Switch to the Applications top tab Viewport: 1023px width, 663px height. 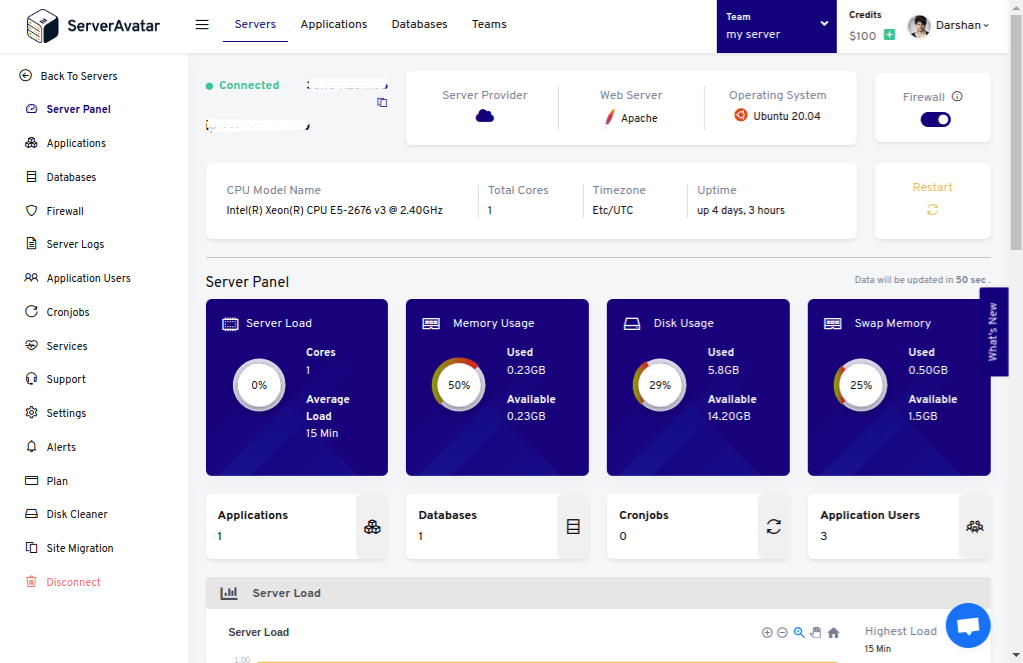(333, 24)
